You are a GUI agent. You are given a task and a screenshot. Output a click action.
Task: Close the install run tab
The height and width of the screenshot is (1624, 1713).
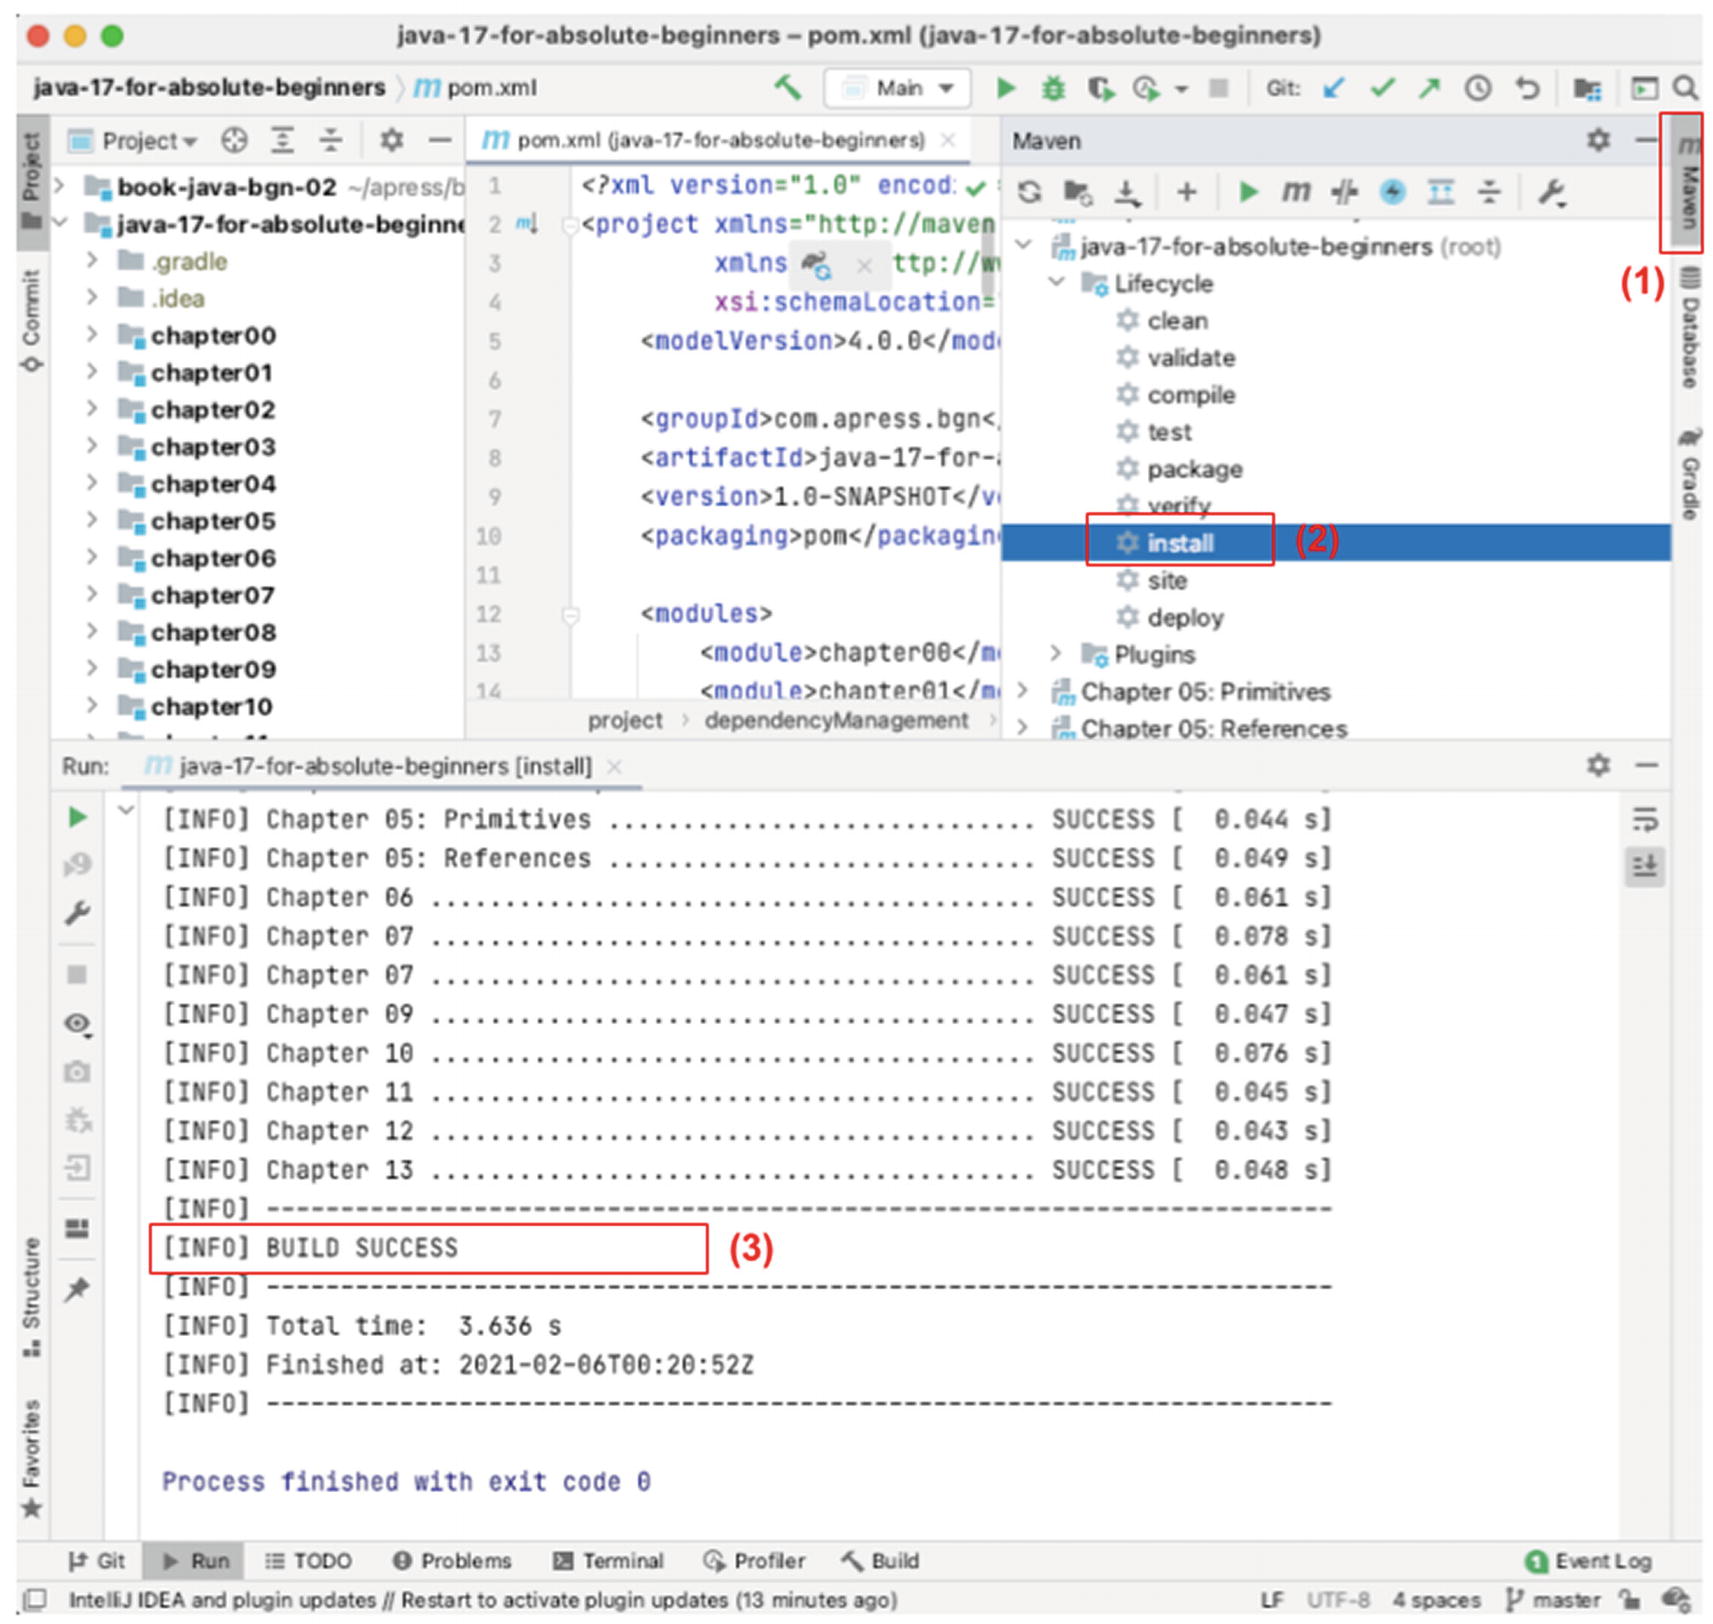pos(615,767)
